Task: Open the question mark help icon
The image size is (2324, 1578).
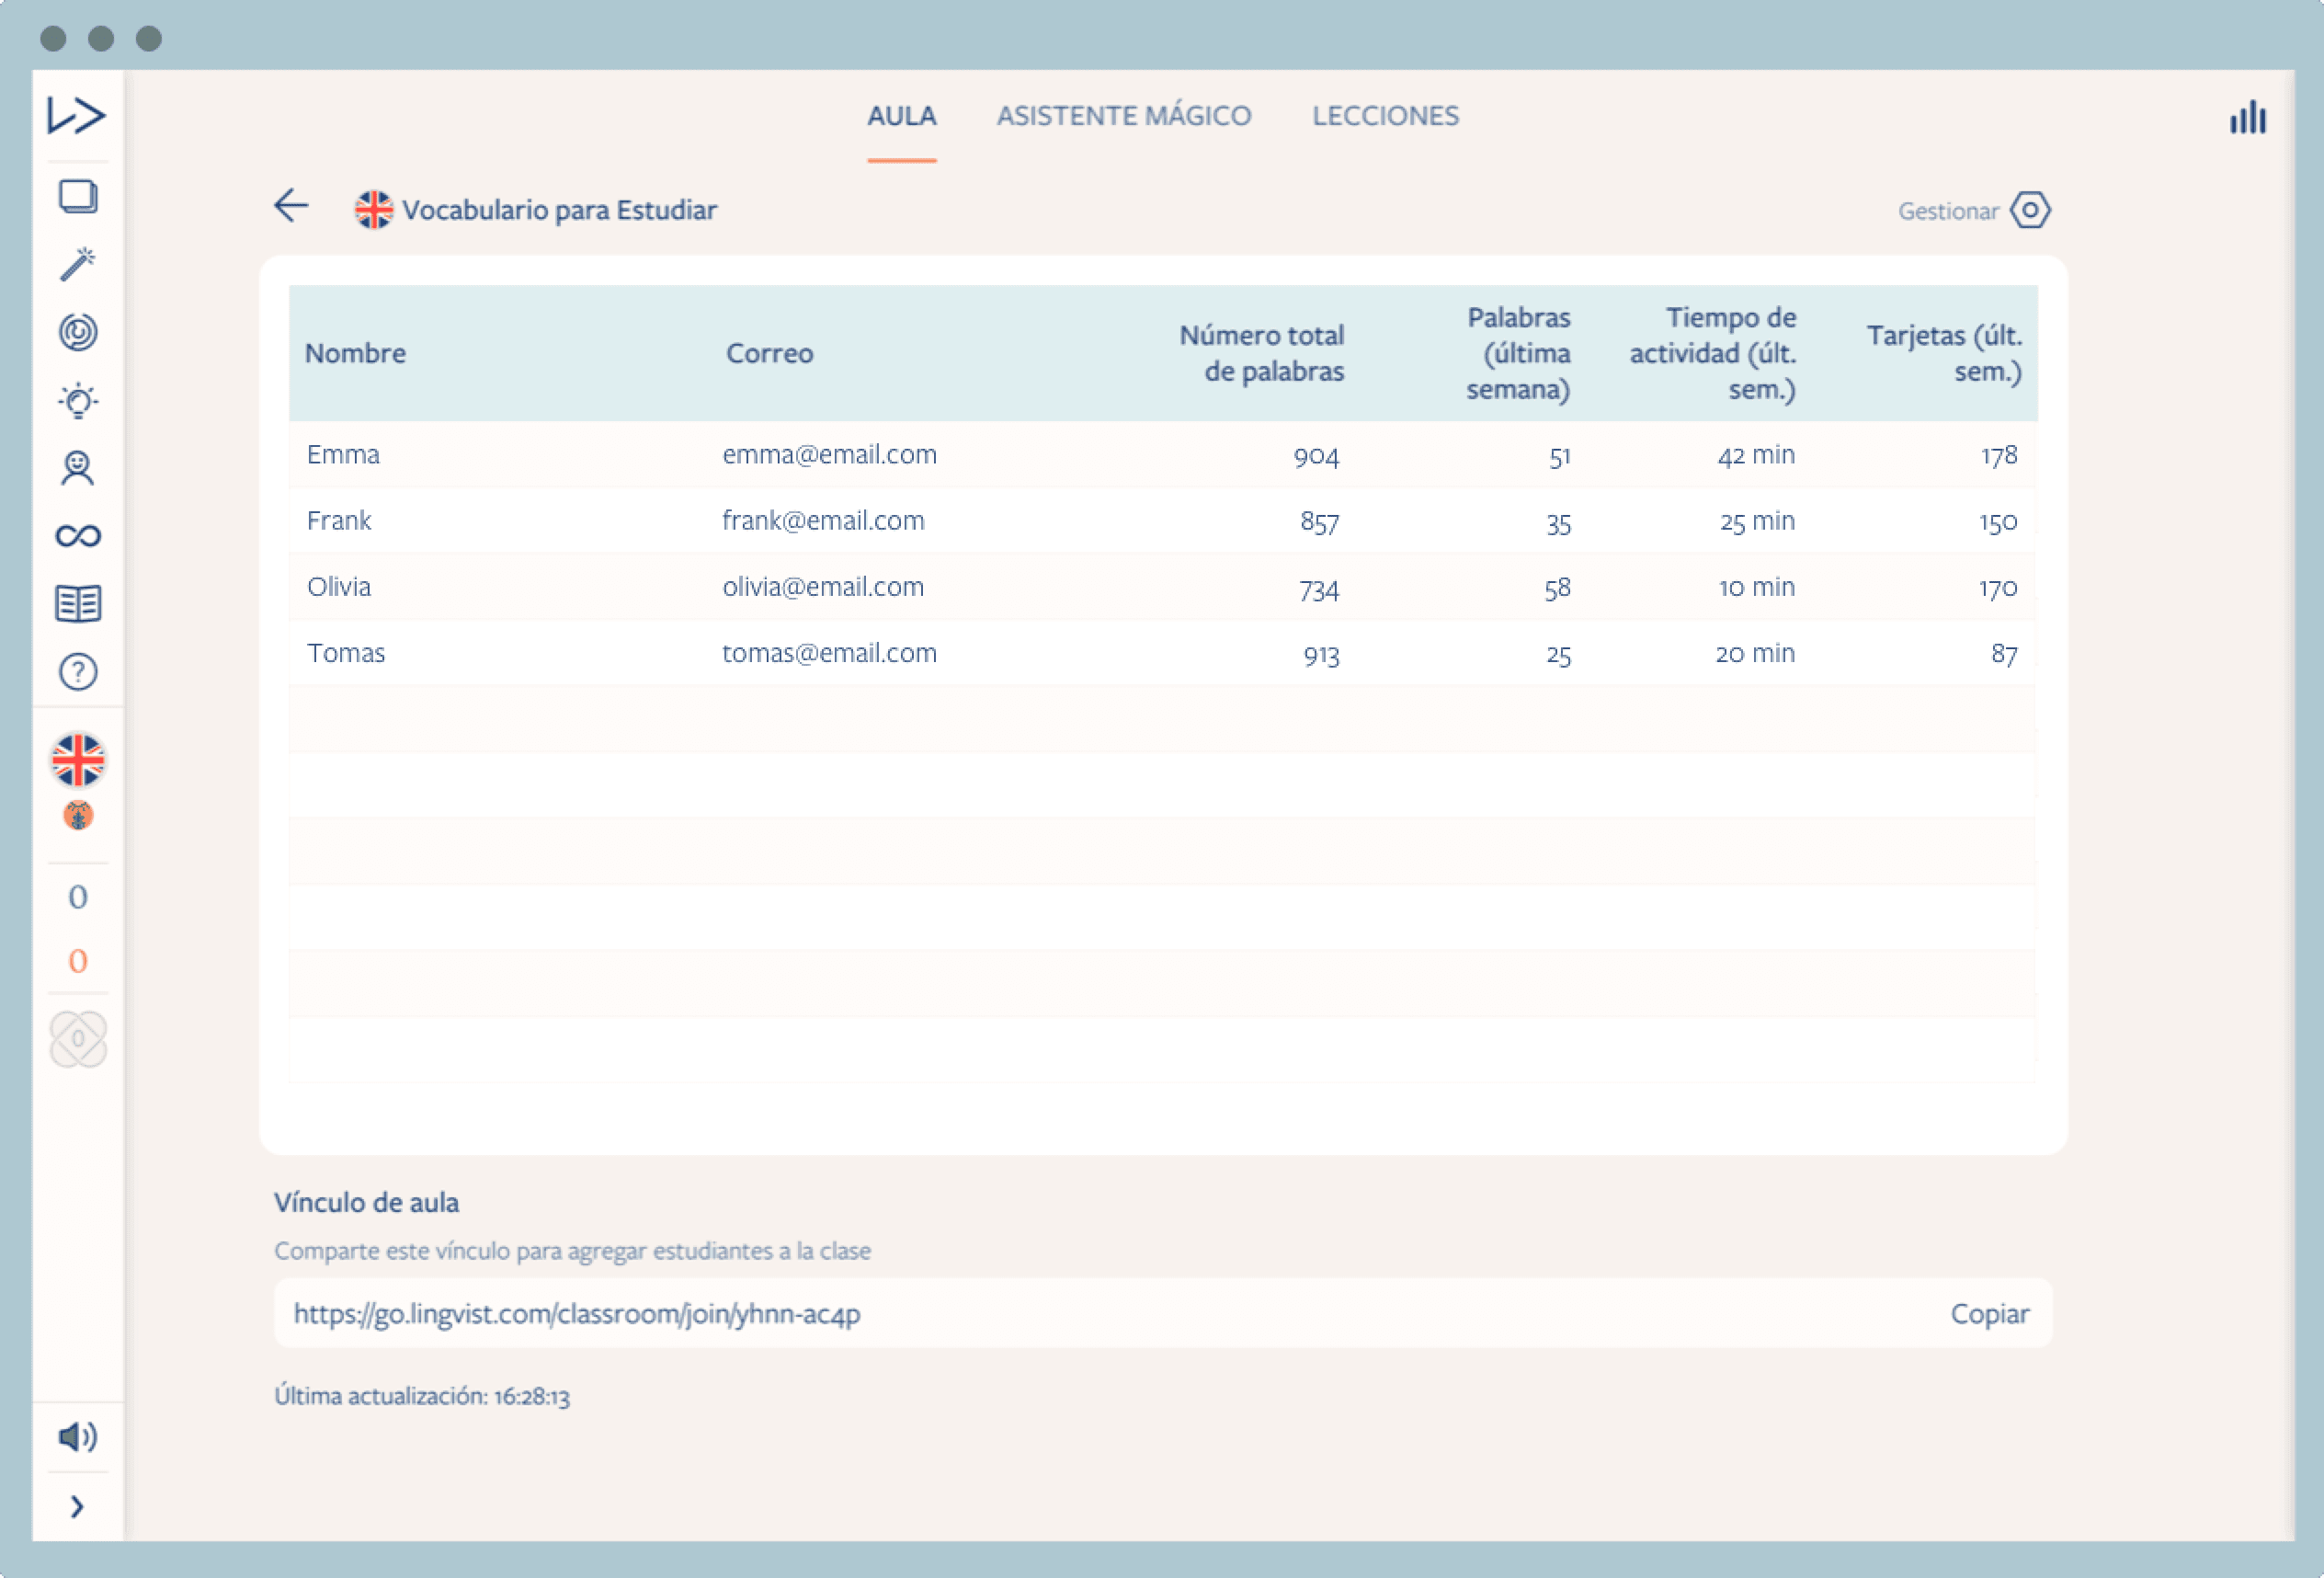Action: [78, 672]
